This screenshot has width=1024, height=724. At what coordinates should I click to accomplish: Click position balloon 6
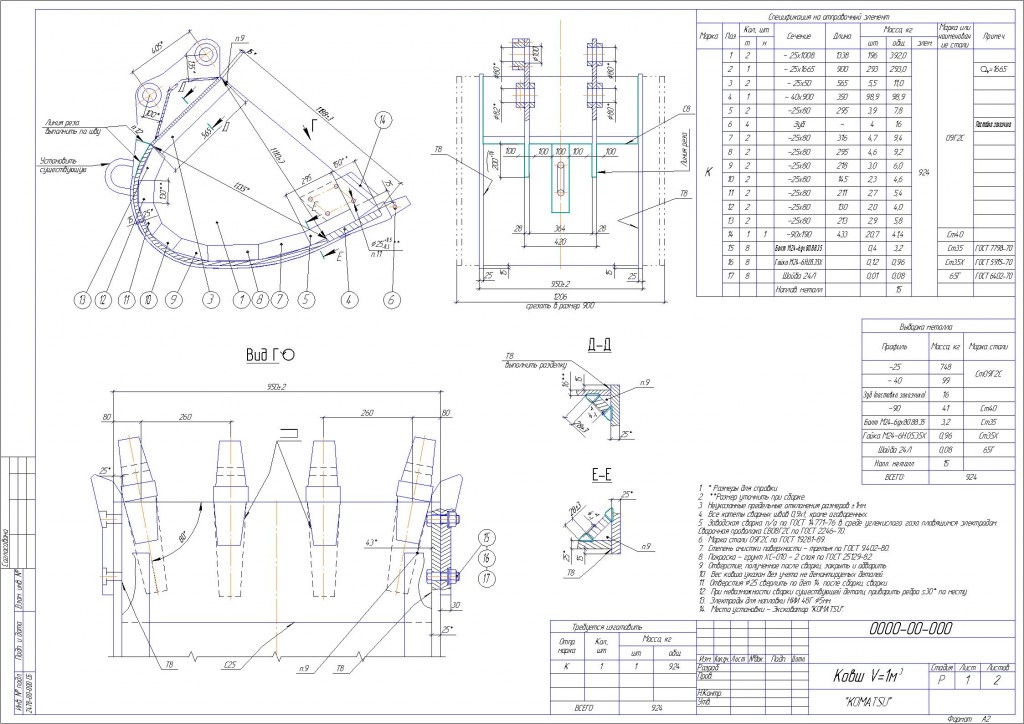pyautogui.click(x=391, y=300)
